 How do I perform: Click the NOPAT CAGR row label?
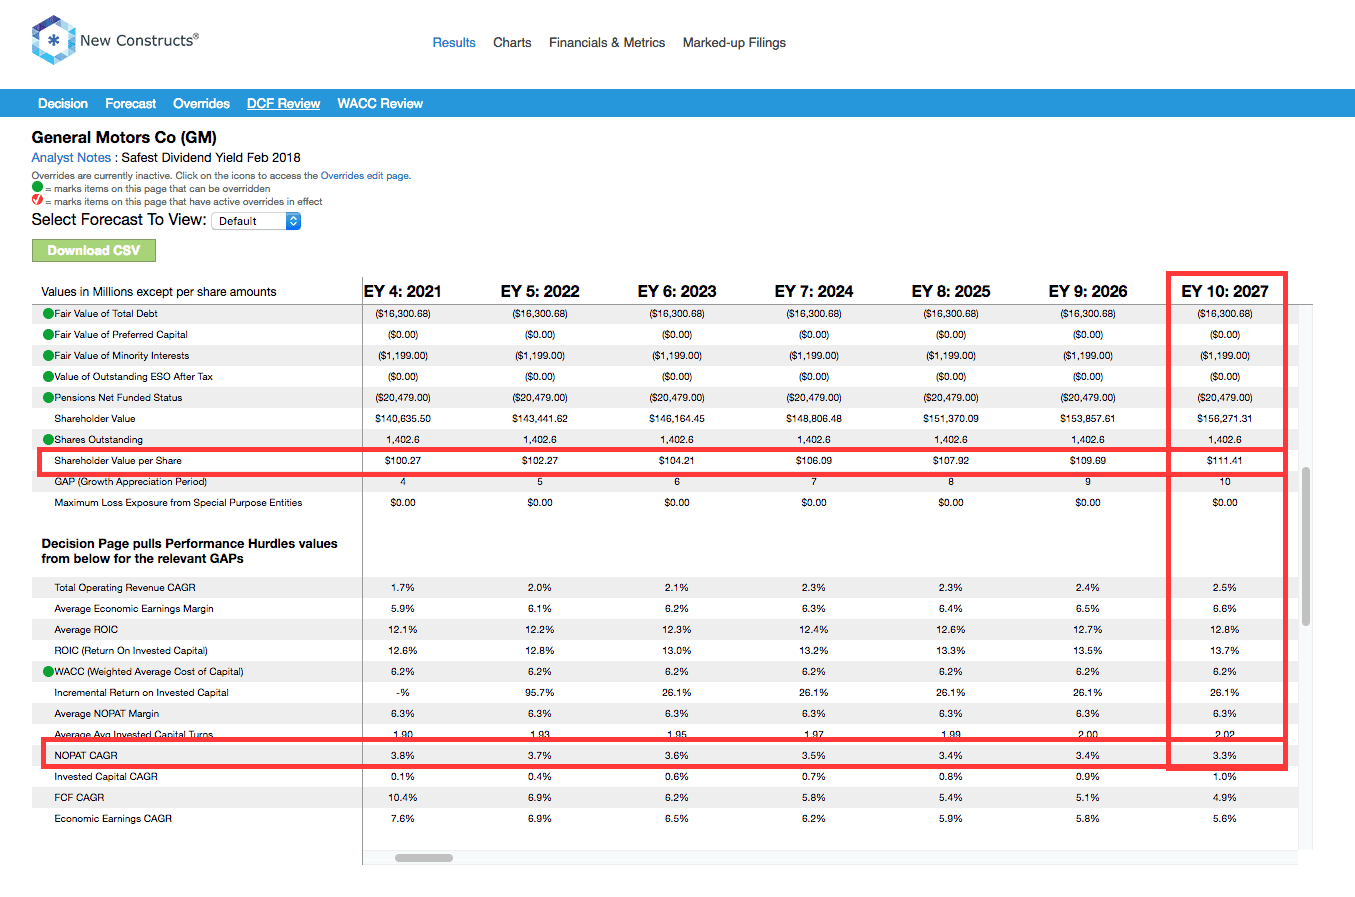click(86, 756)
